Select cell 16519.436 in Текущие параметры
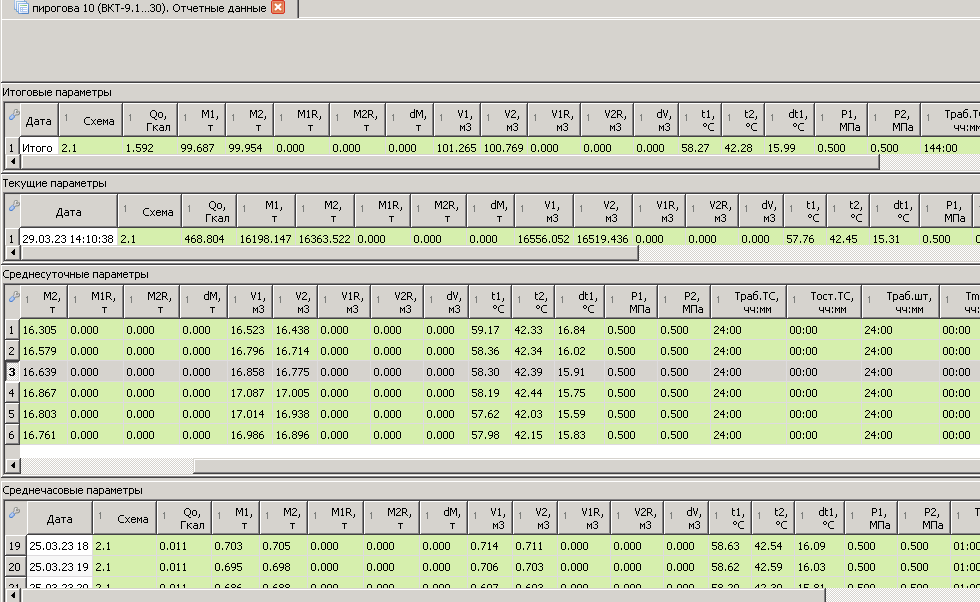This screenshot has width=980, height=602. 603,239
